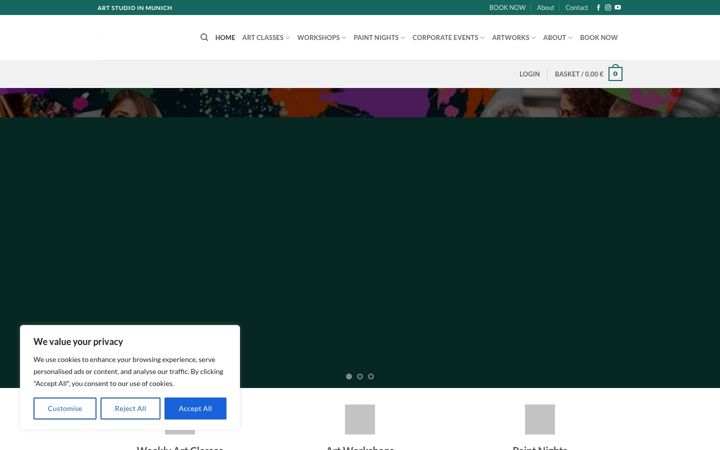Open the Contact link in top bar
The height and width of the screenshot is (450, 720).
pos(577,8)
